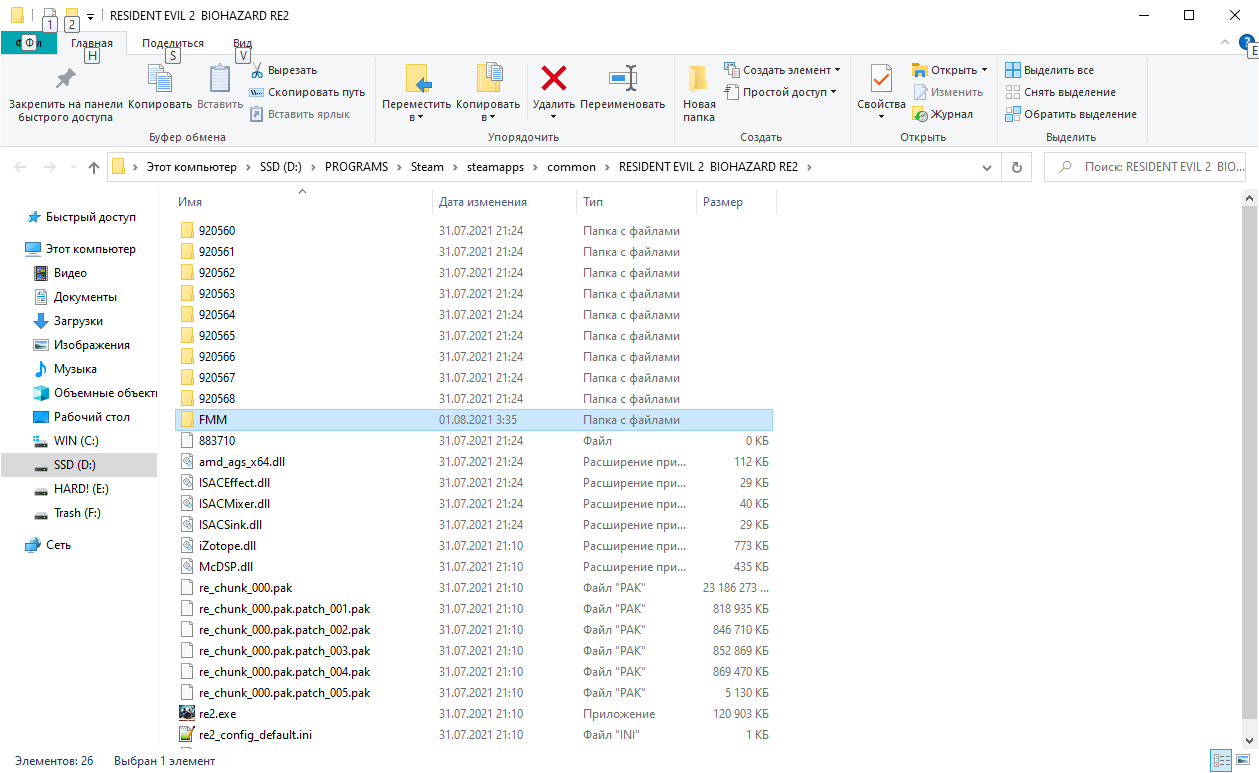Select the amd_ags_x64.dll file
Screen dimensions: 1259x773
click(x=473, y=462)
